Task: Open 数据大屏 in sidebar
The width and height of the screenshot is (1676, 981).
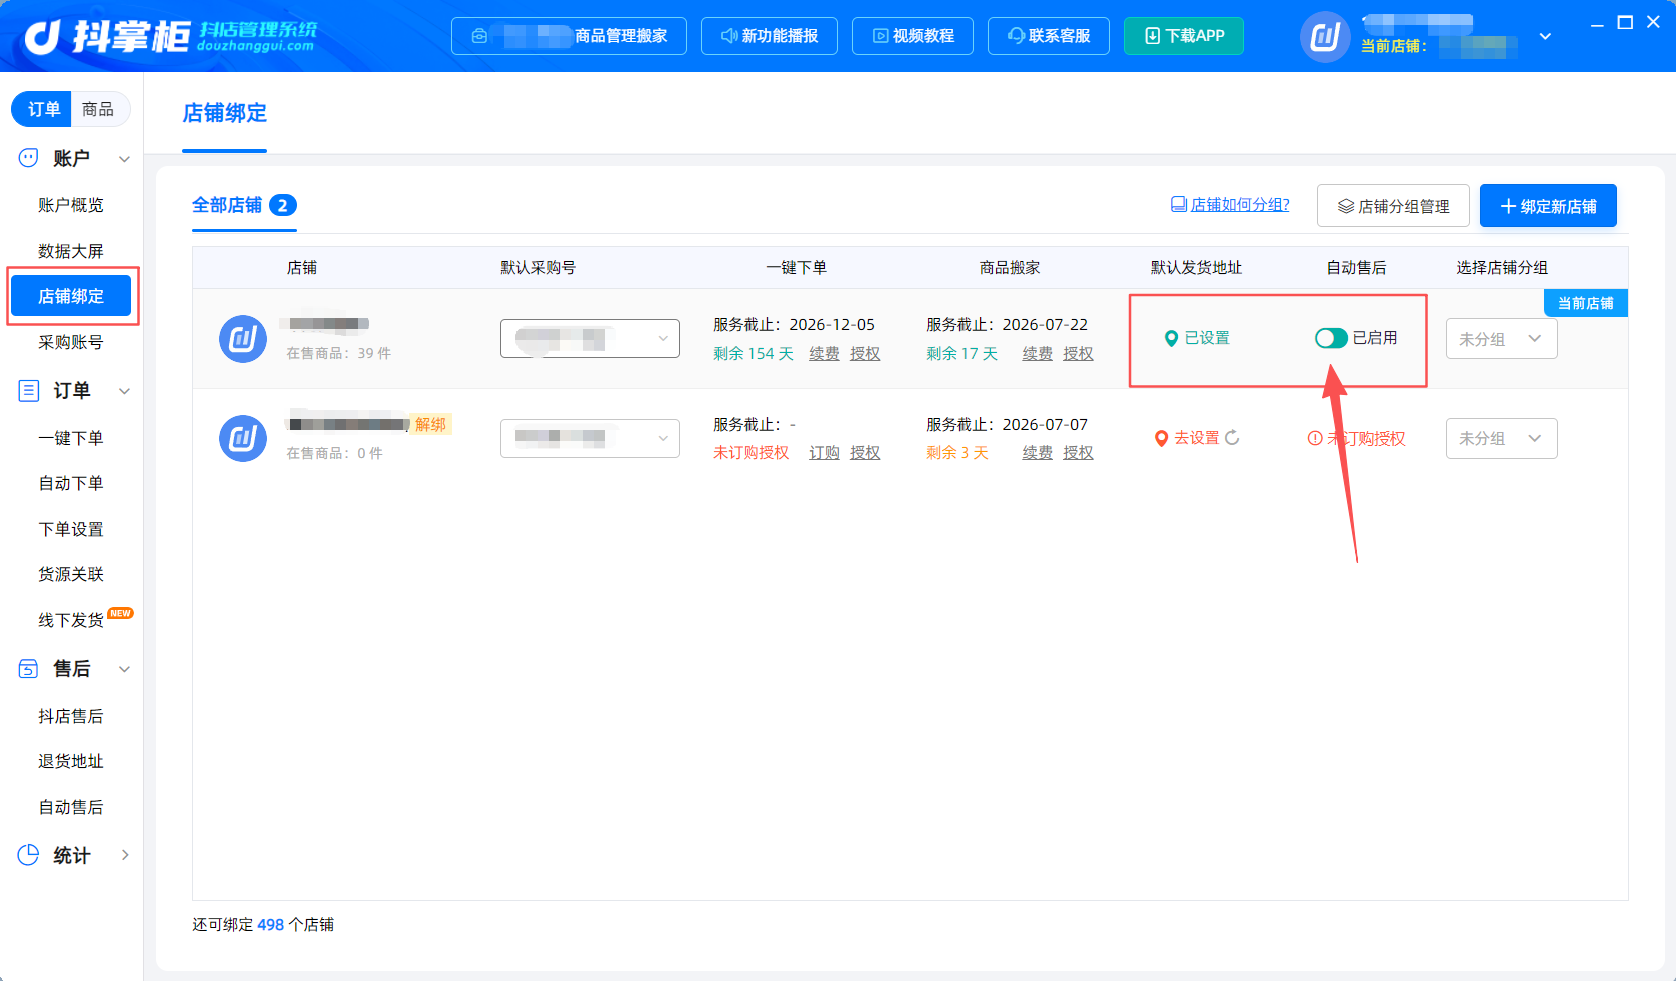Action: point(71,251)
